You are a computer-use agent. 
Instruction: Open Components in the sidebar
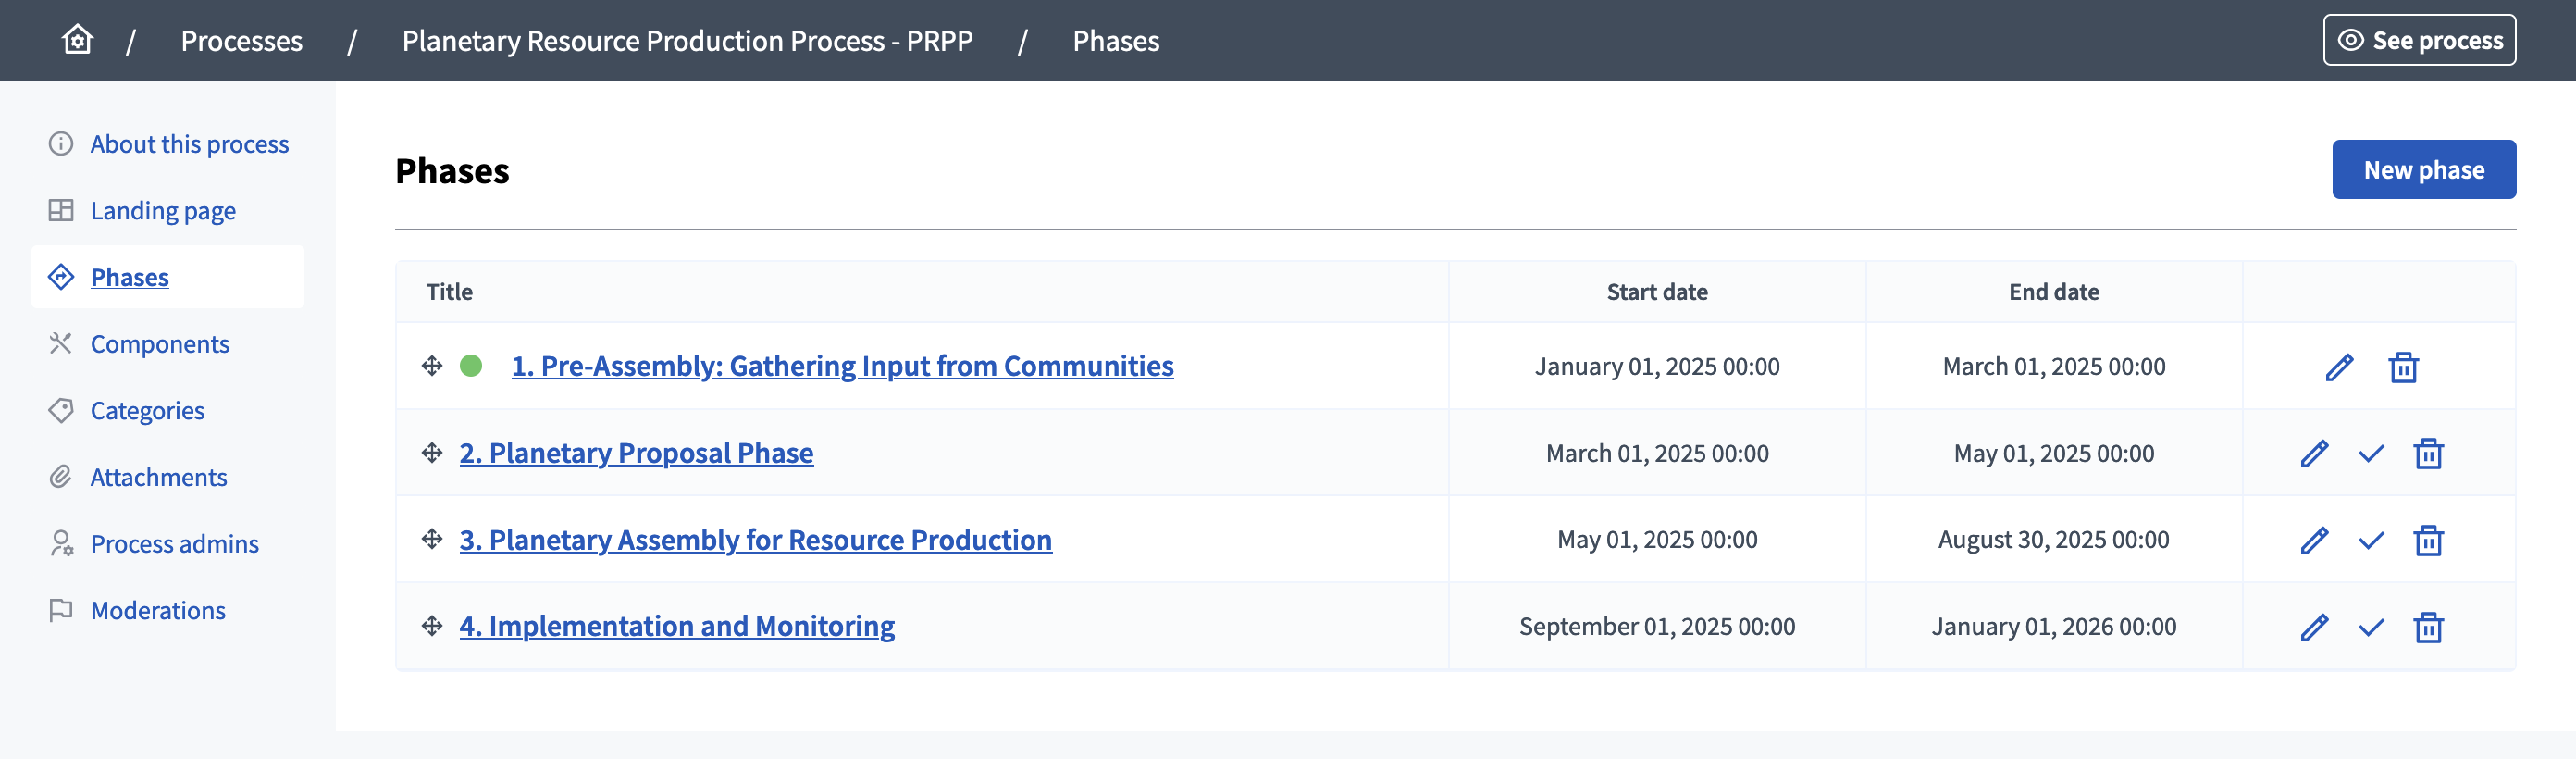coord(160,344)
